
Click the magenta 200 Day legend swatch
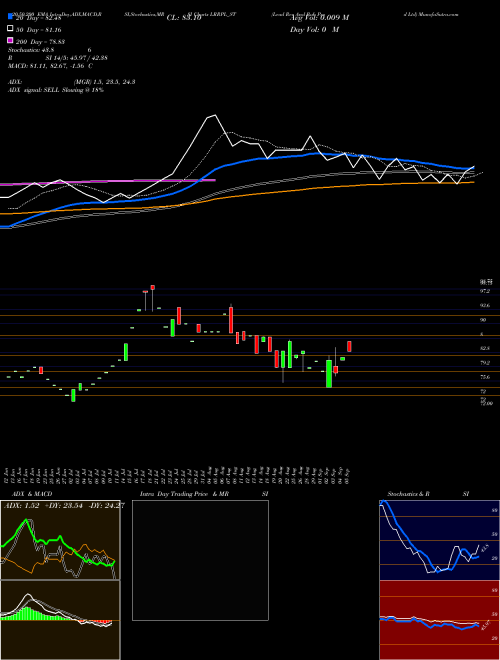10,40
